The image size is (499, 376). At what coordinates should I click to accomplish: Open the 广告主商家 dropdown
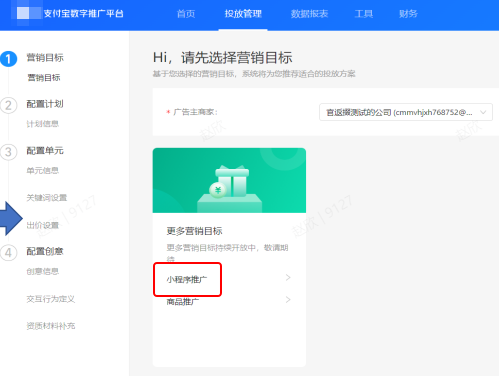click(x=406, y=112)
